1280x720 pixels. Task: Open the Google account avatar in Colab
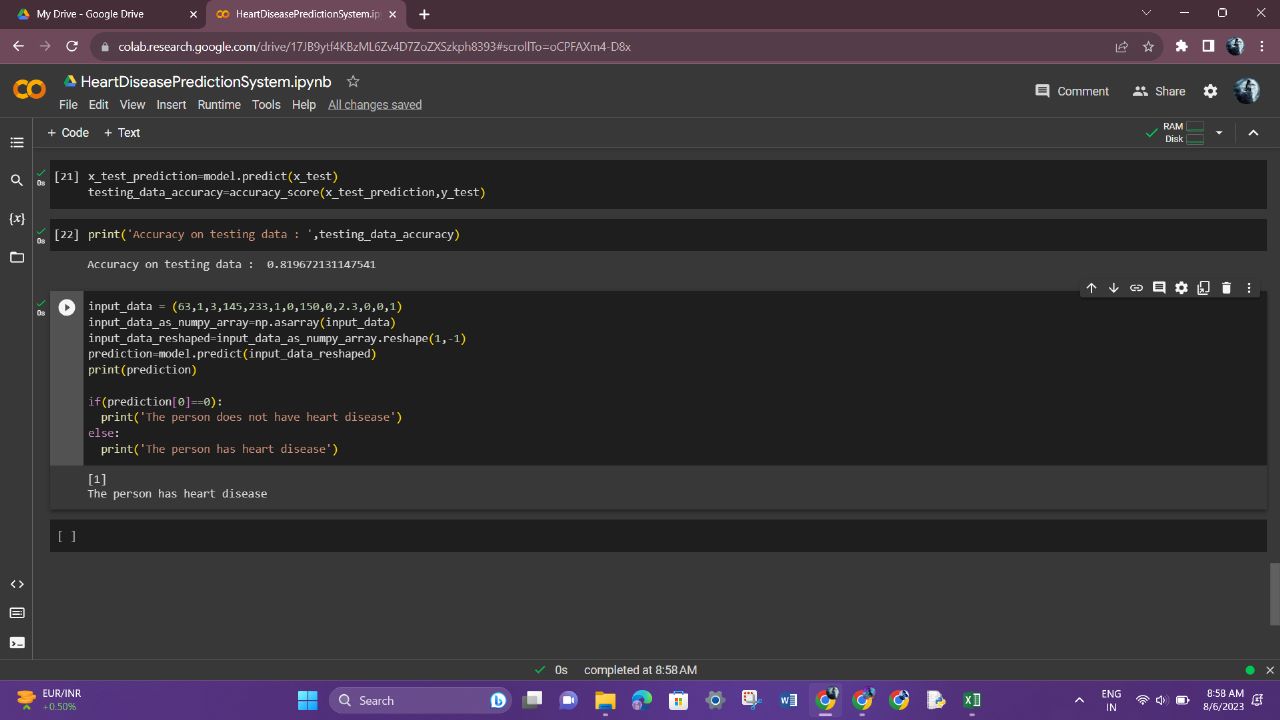coord(1247,91)
